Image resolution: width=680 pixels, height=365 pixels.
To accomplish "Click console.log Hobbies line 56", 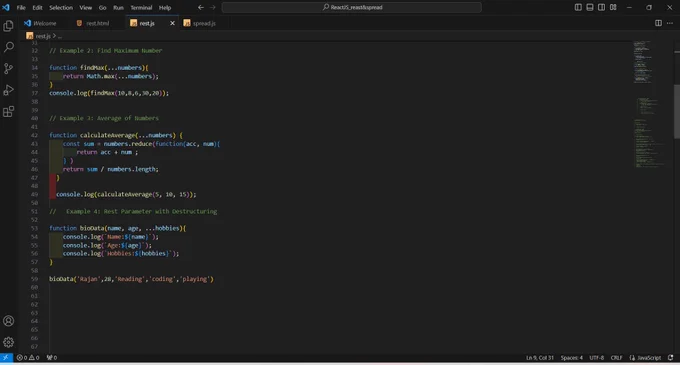I will coord(121,254).
